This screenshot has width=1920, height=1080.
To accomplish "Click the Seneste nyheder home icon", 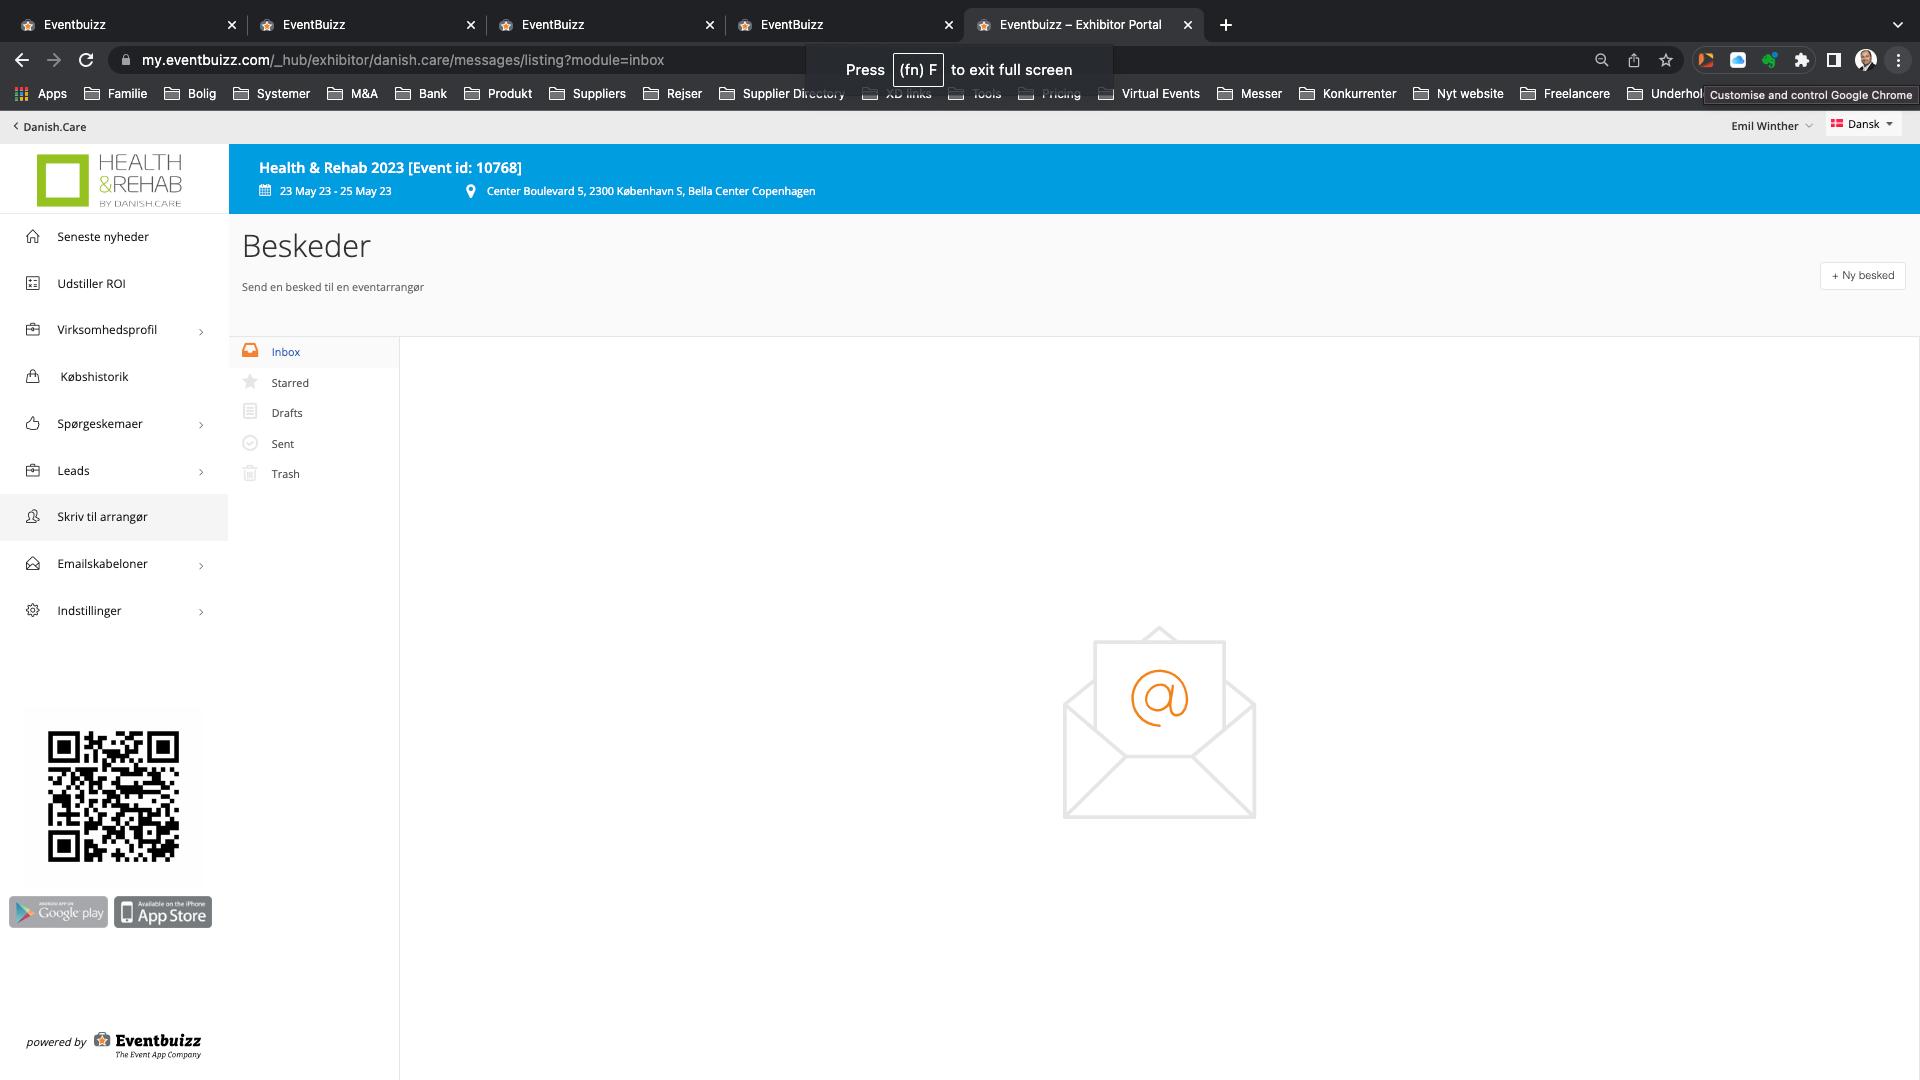I will [33, 237].
